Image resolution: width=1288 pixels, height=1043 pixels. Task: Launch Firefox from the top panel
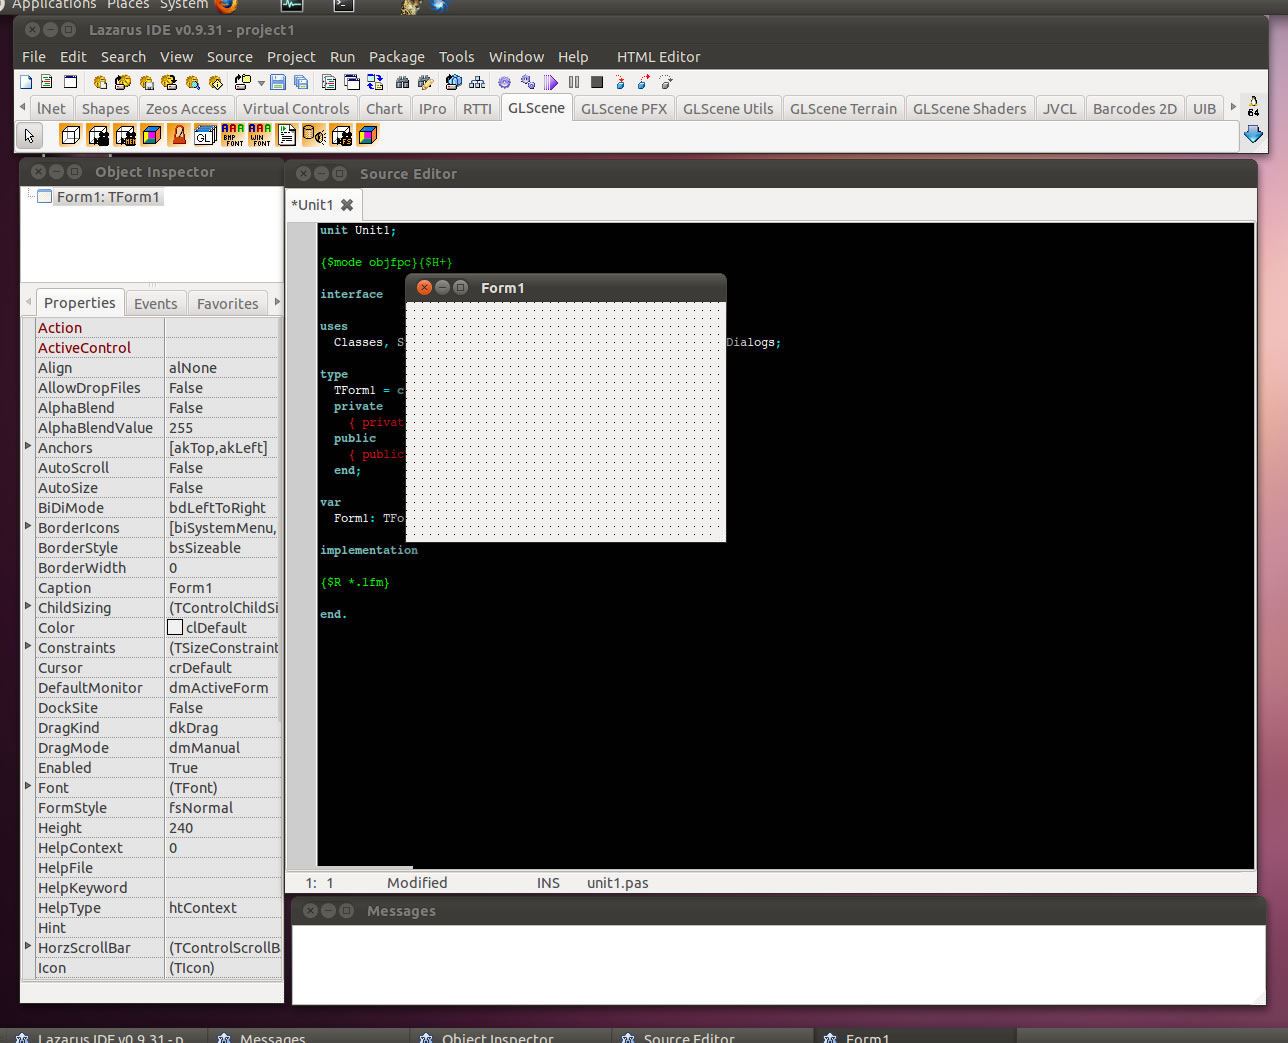227,5
